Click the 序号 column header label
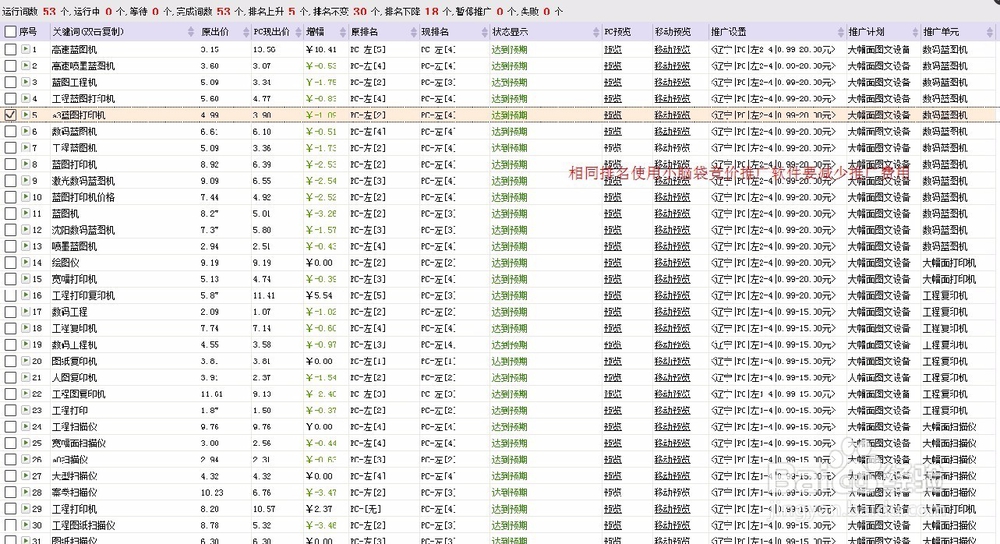 coord(28,32)
